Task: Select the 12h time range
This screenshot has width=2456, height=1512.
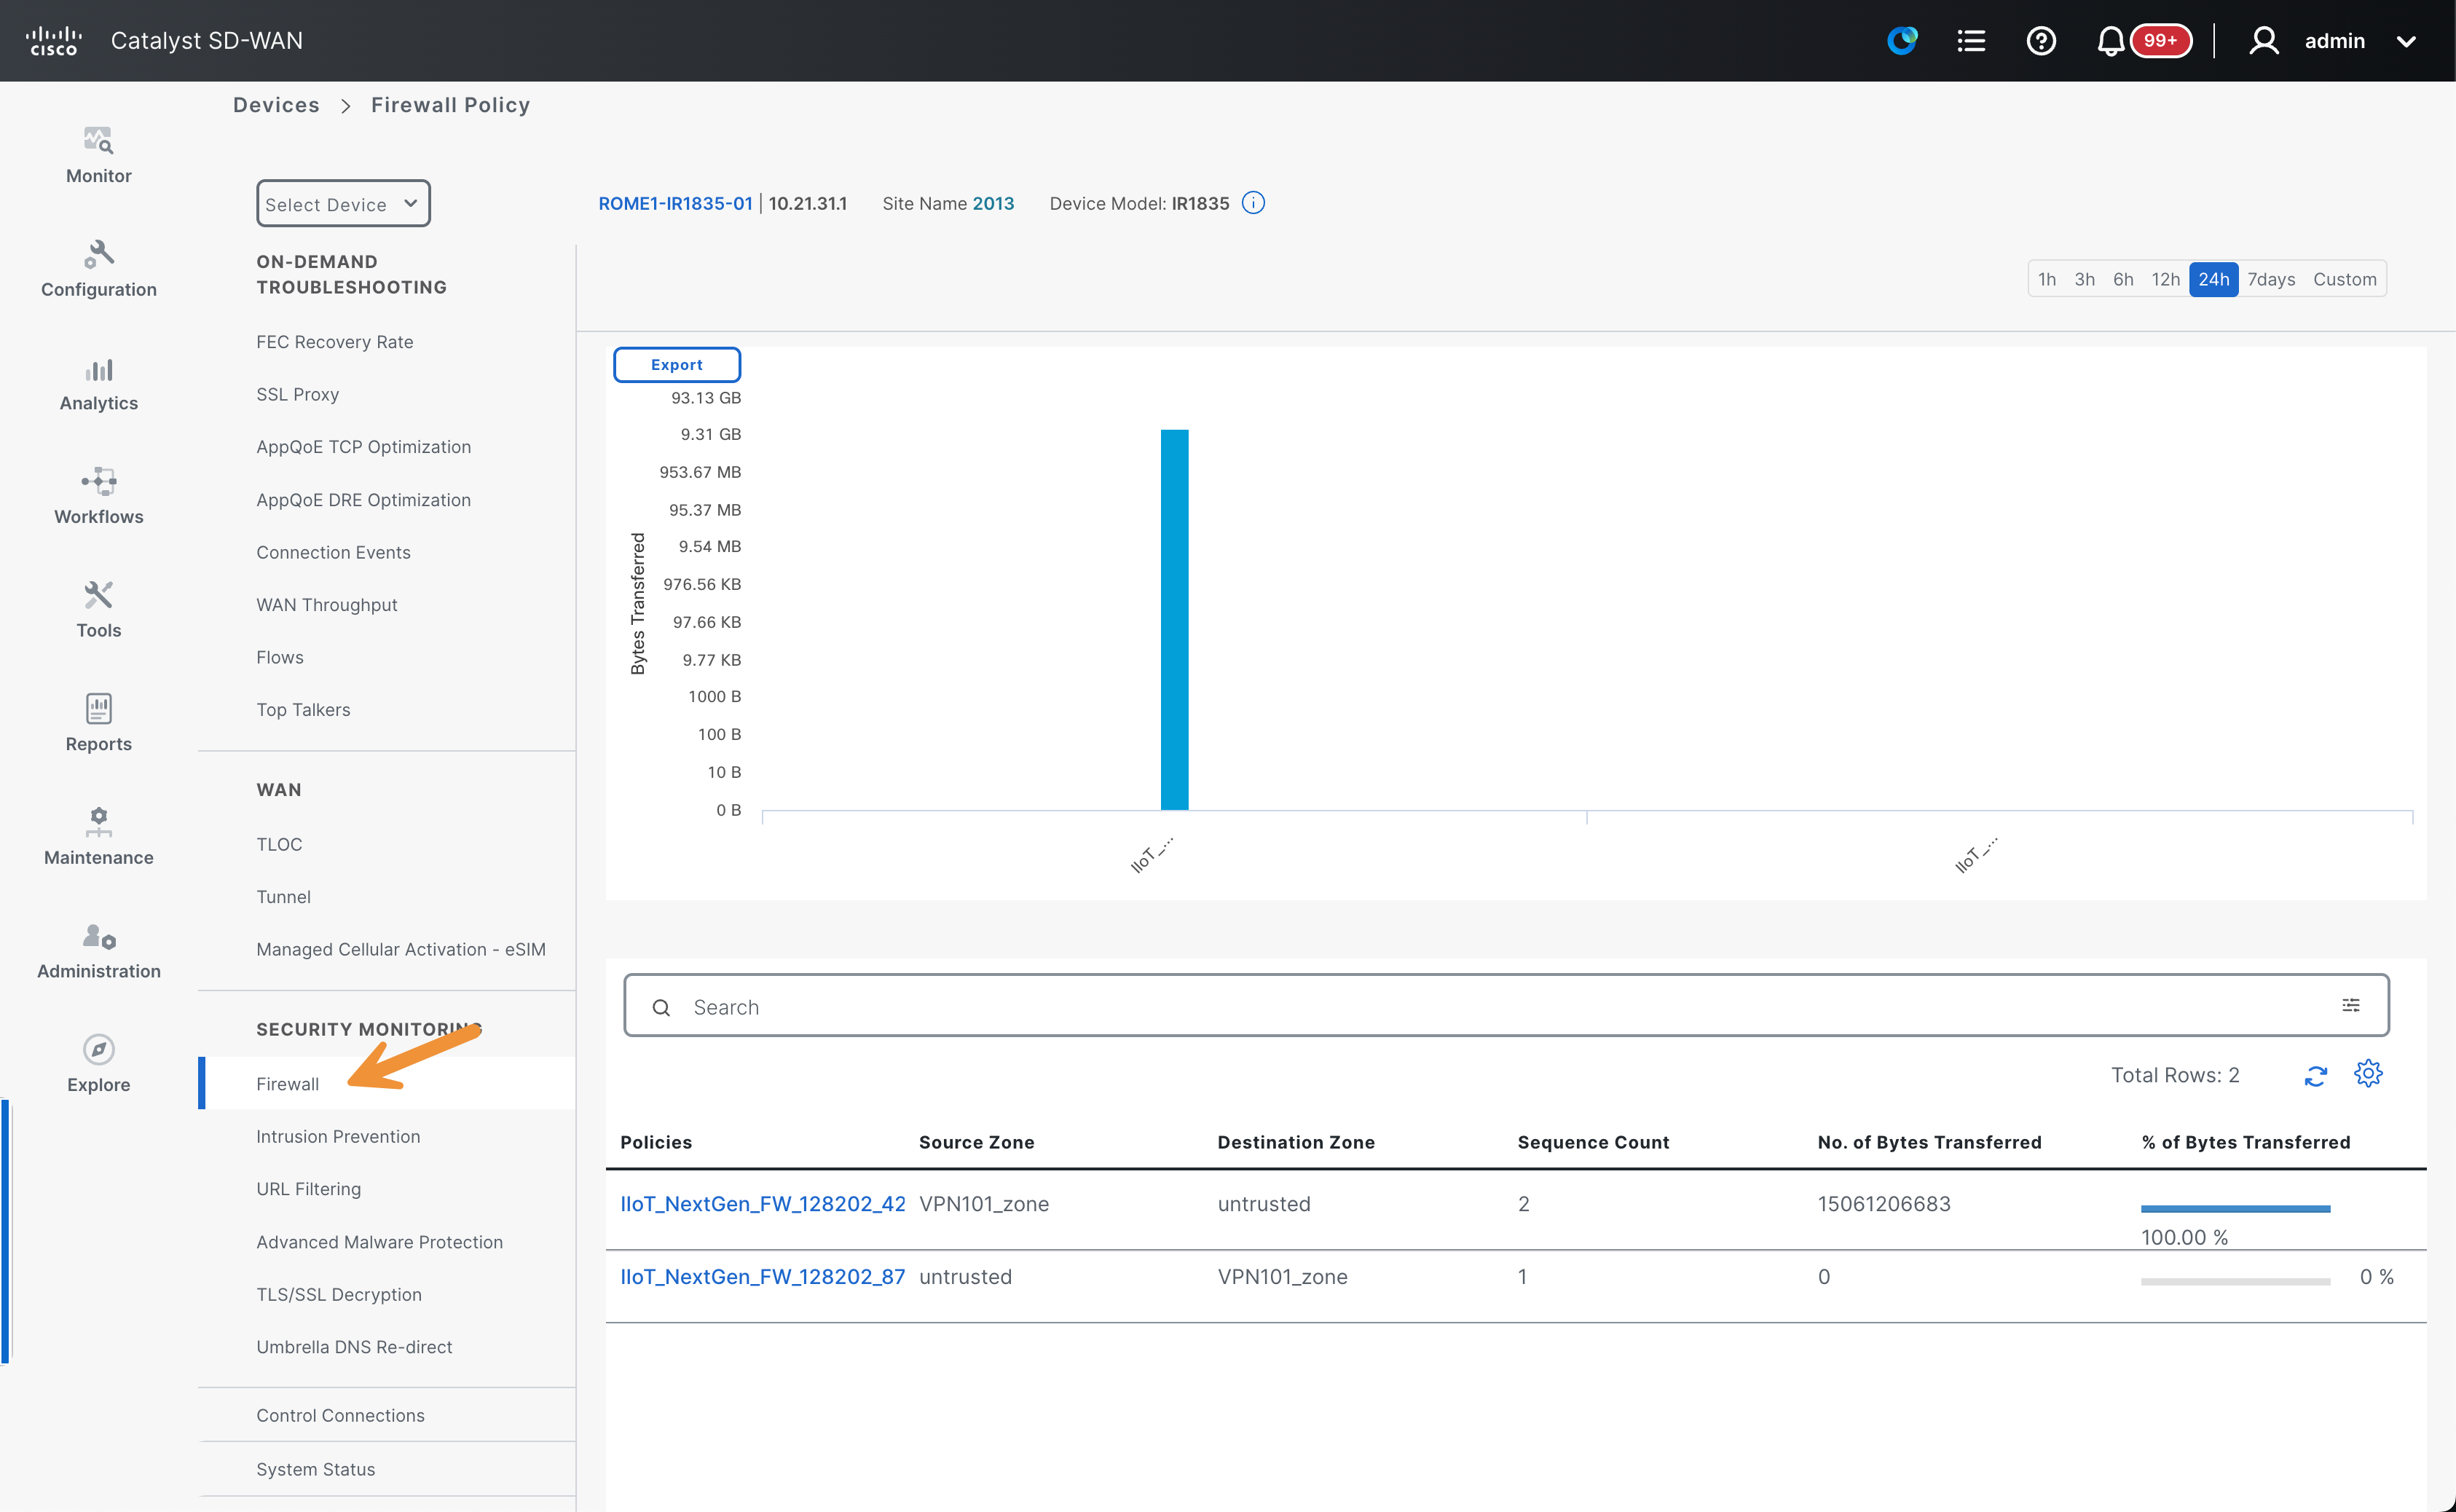Action: [x=2165, y=279]
